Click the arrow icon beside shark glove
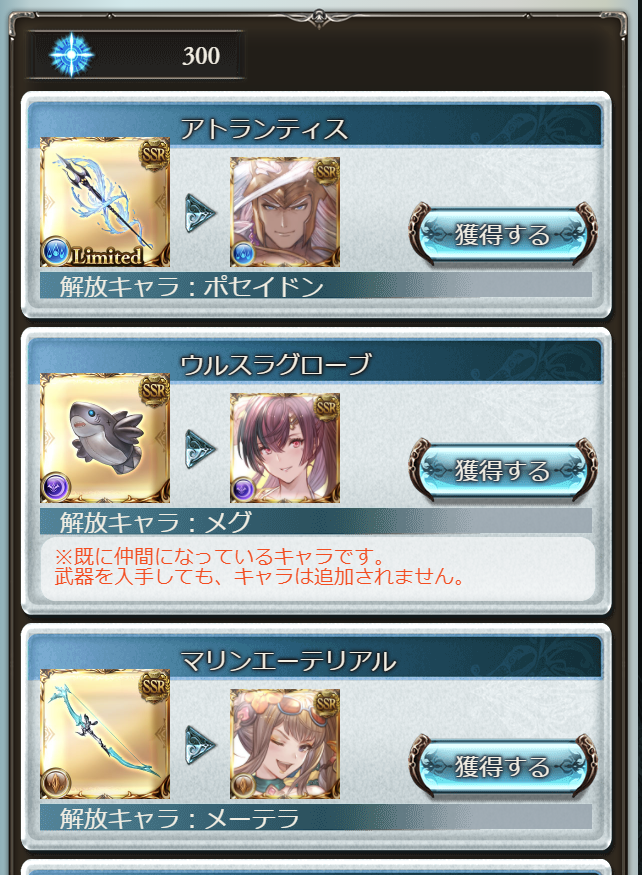Image resolution: width=642 pixels, height=875 pixels. tap(200, 449)
